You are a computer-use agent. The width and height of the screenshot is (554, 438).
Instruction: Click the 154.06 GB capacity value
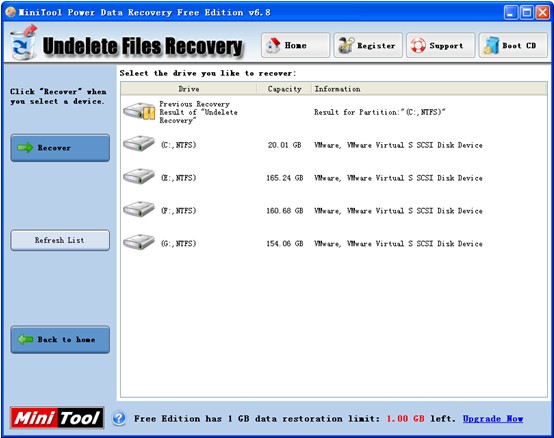284,244
